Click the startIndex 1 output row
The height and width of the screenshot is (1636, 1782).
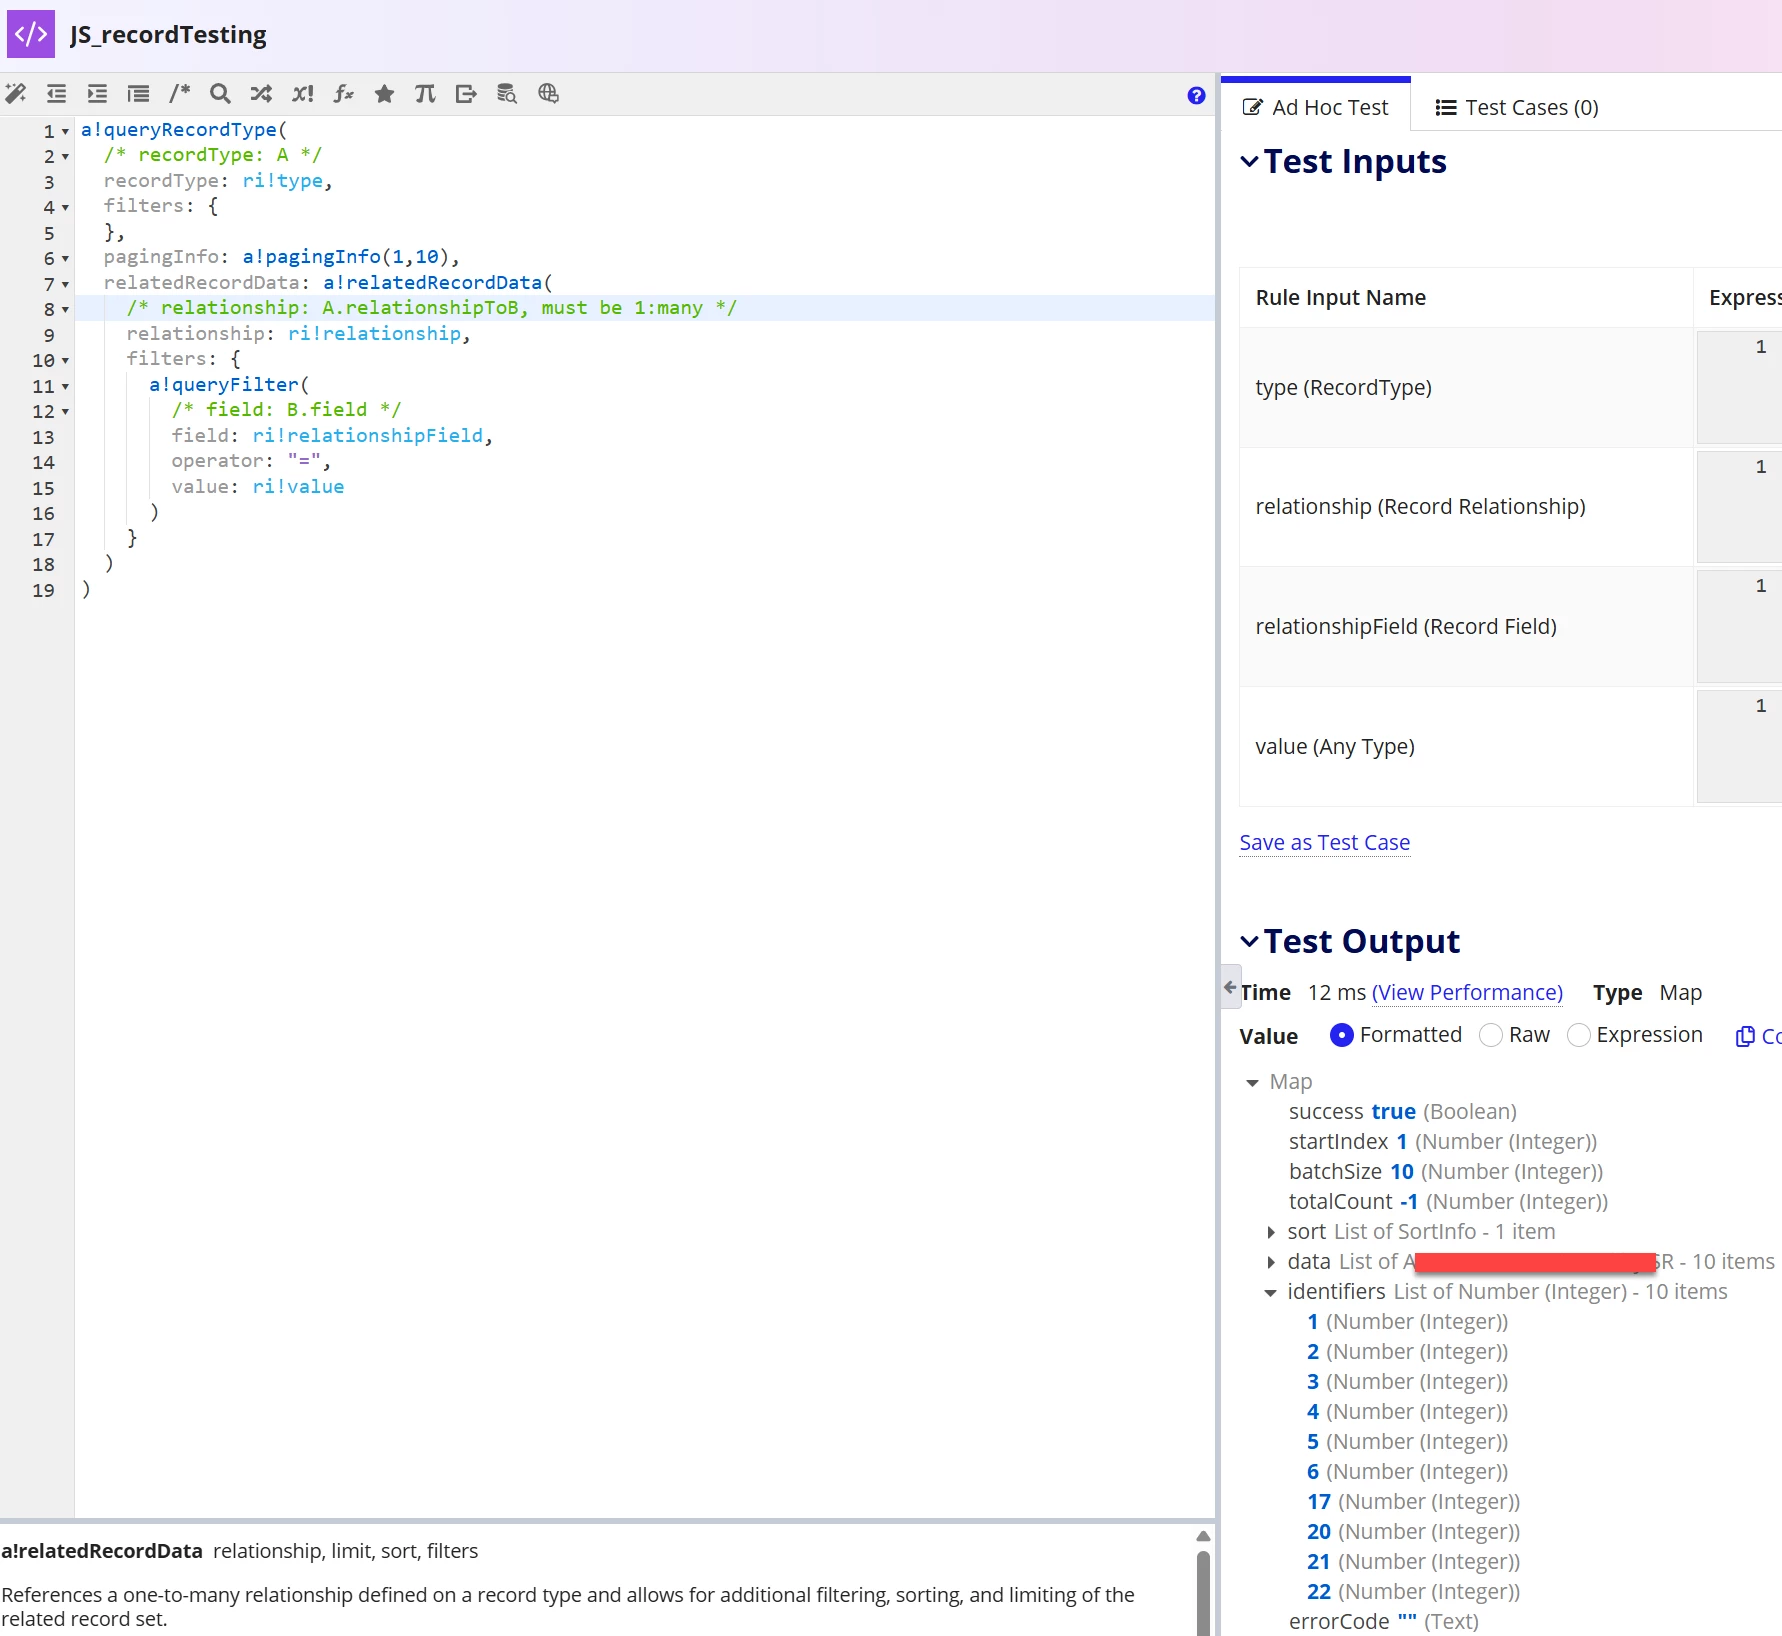1443,1141
